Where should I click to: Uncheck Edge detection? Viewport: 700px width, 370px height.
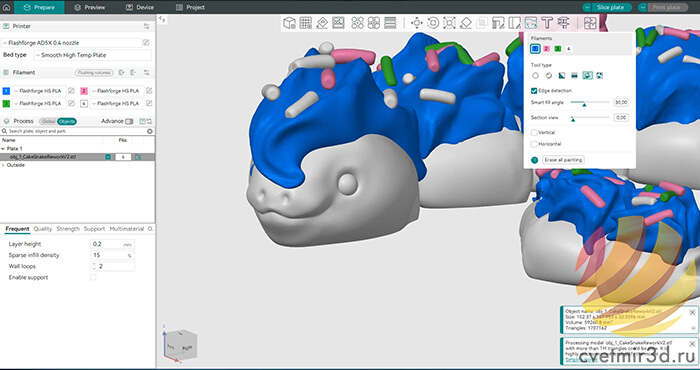(x=534, y=91)
